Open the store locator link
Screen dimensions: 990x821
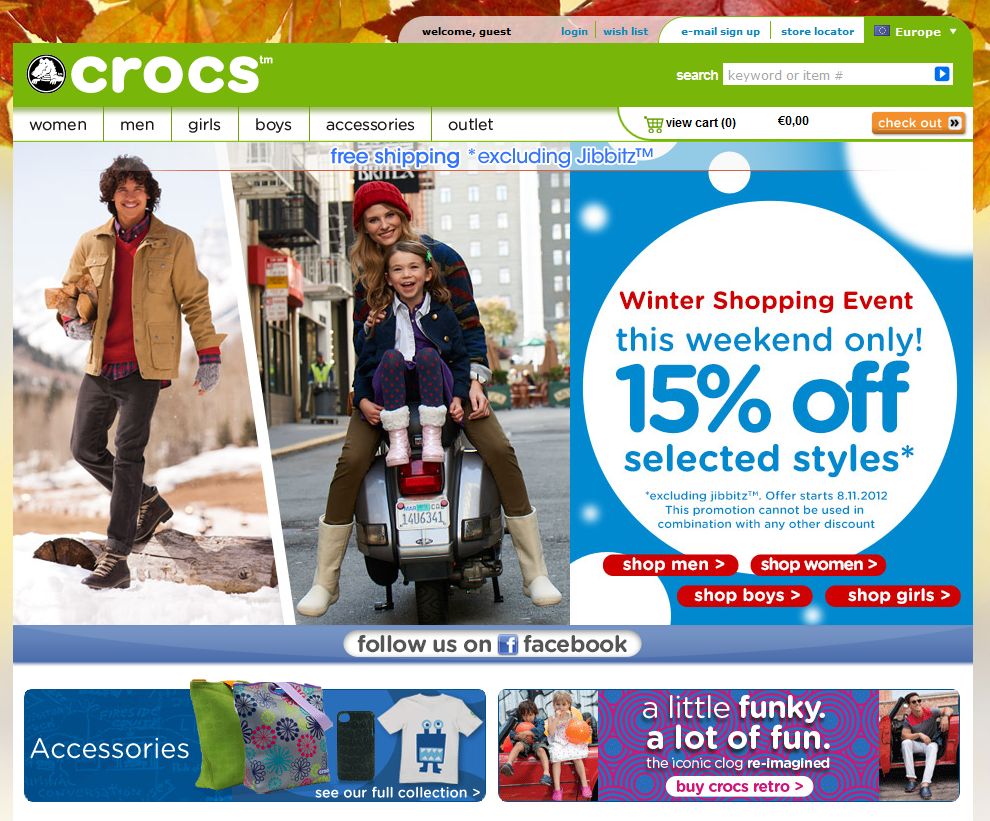coord(817,31)
